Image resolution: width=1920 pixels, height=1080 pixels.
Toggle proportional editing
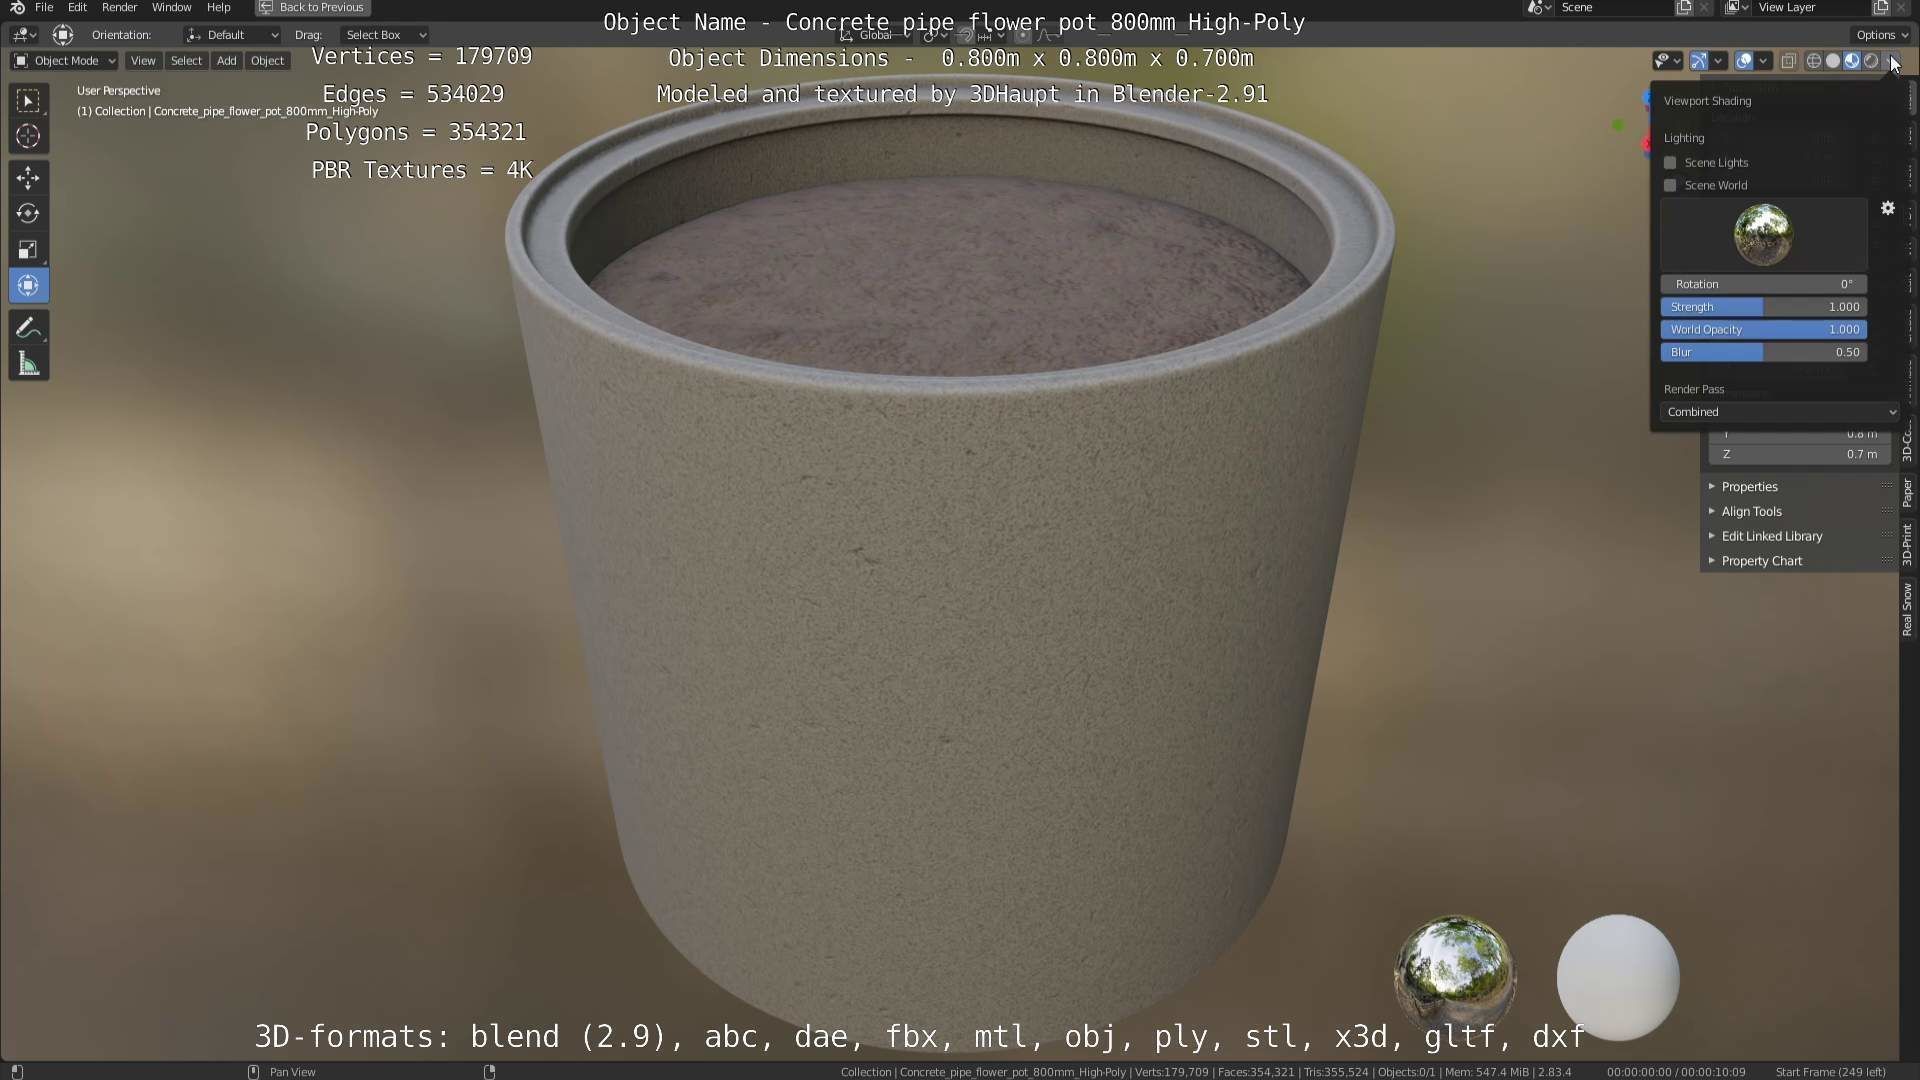click(1022, 35)
